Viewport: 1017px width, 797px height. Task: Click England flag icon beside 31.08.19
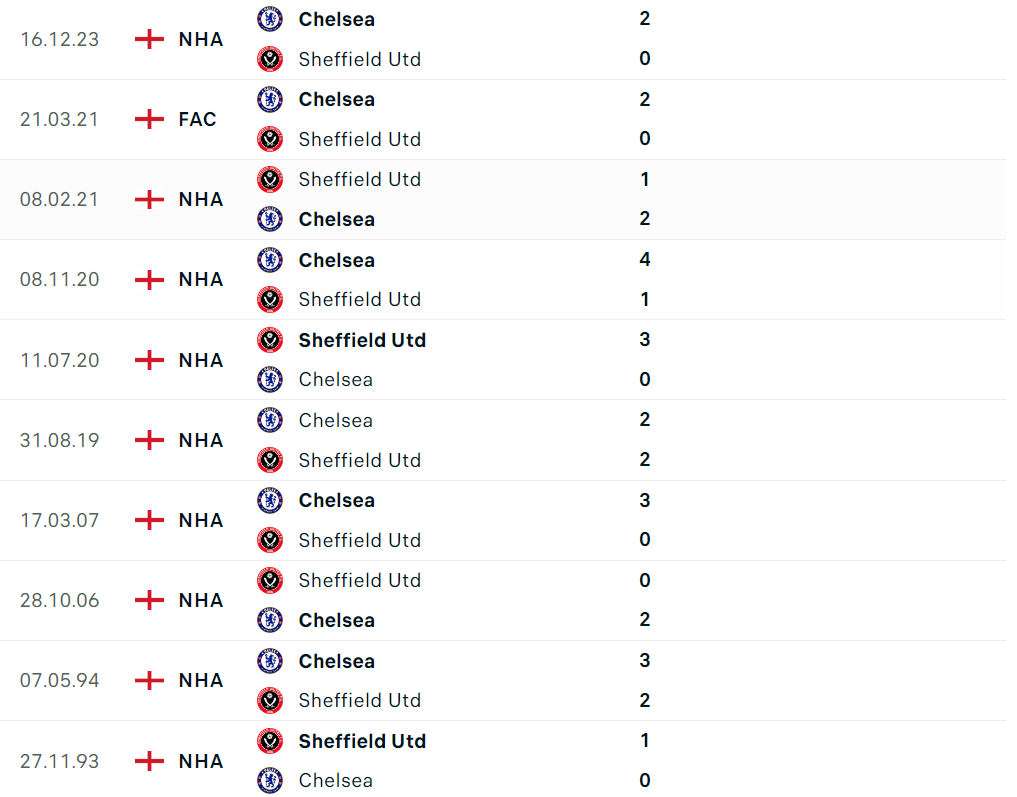coord(149,440)
